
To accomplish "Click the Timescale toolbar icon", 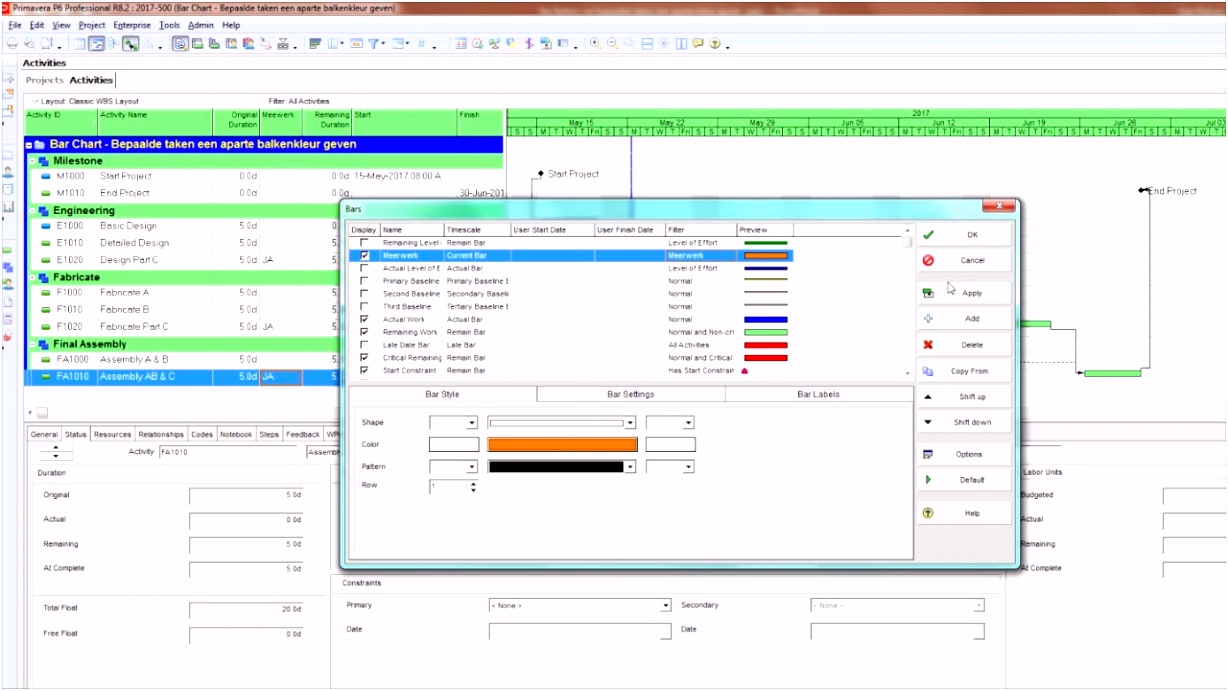I will coord(356,44).
